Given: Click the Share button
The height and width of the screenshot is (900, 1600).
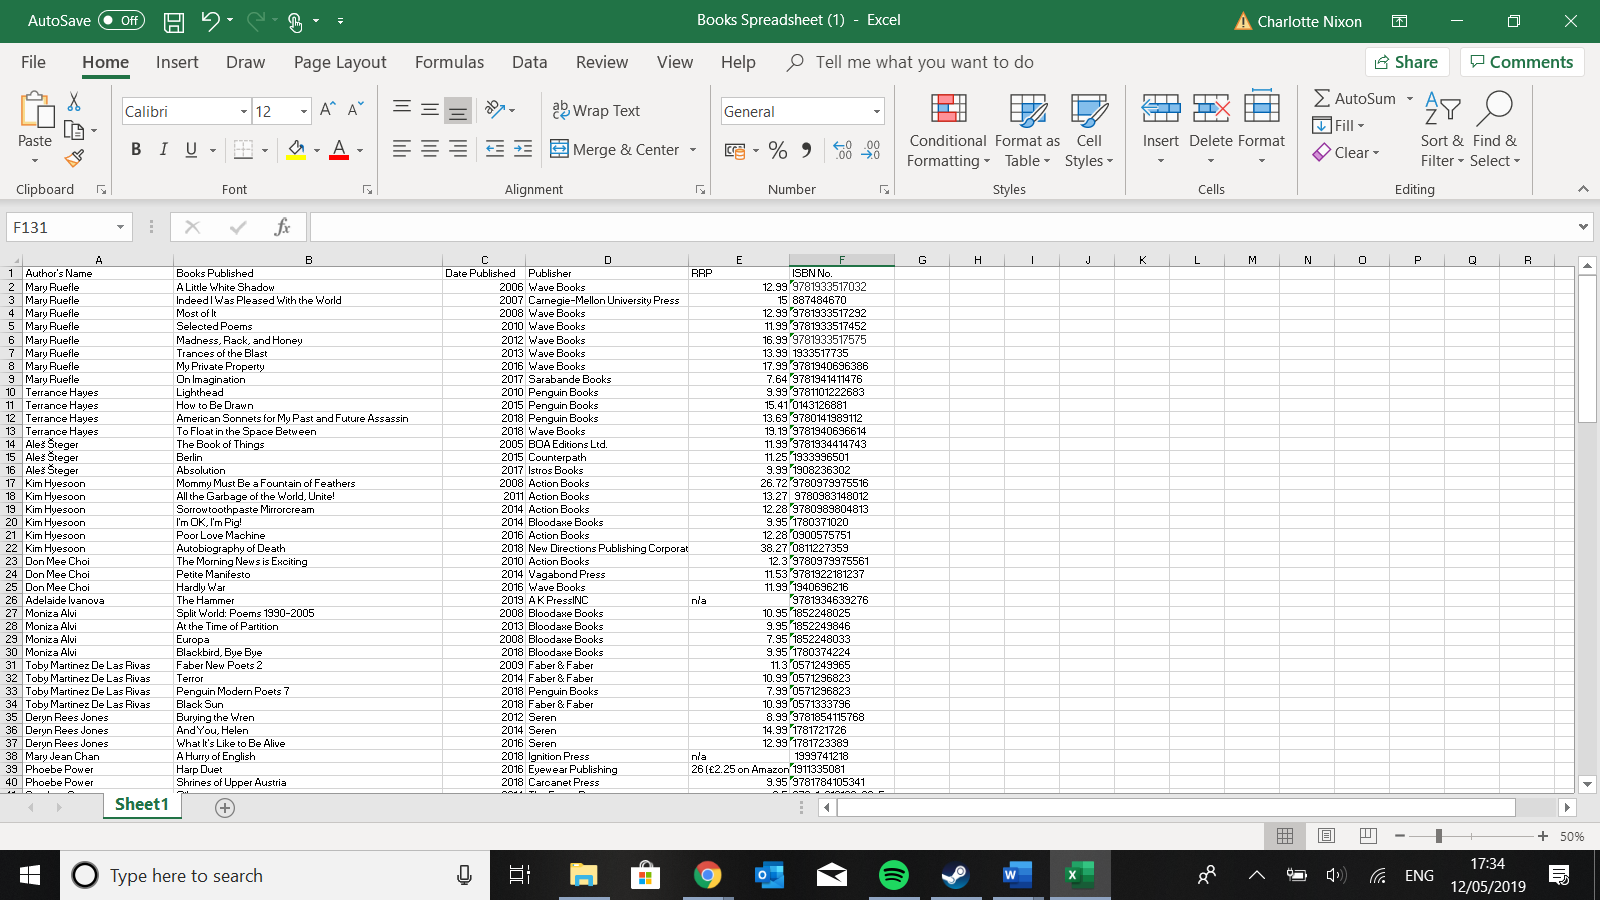Looking at the screenshot, I should coord(1406,62).
